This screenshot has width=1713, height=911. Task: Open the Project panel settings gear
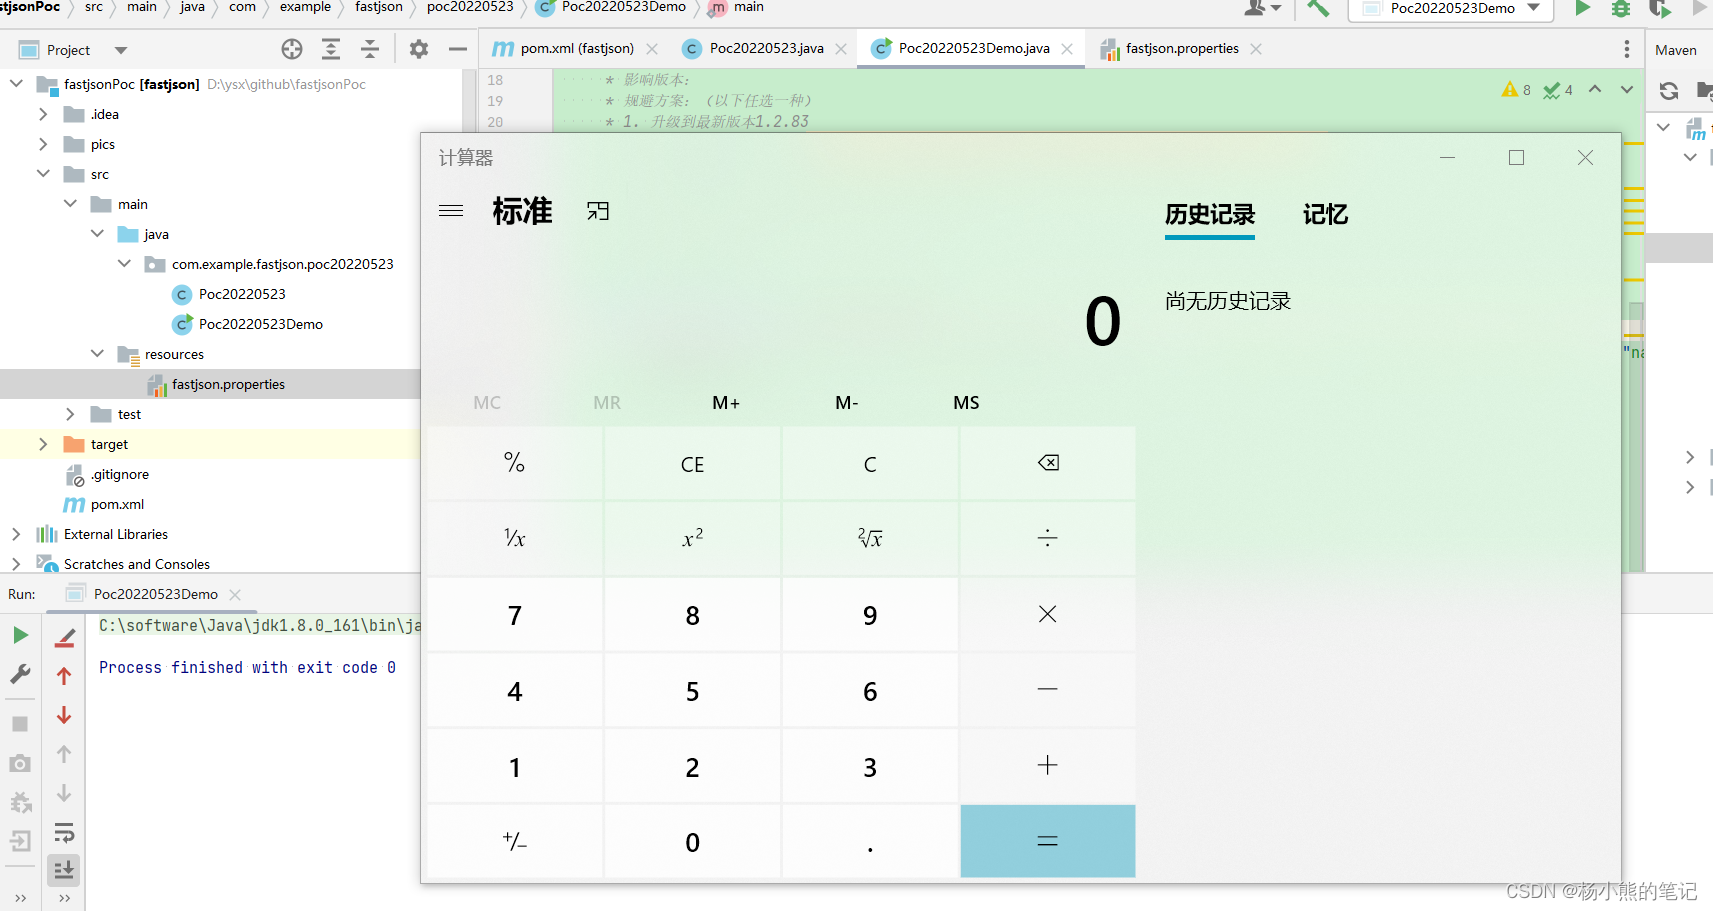(x=418, y=49)
